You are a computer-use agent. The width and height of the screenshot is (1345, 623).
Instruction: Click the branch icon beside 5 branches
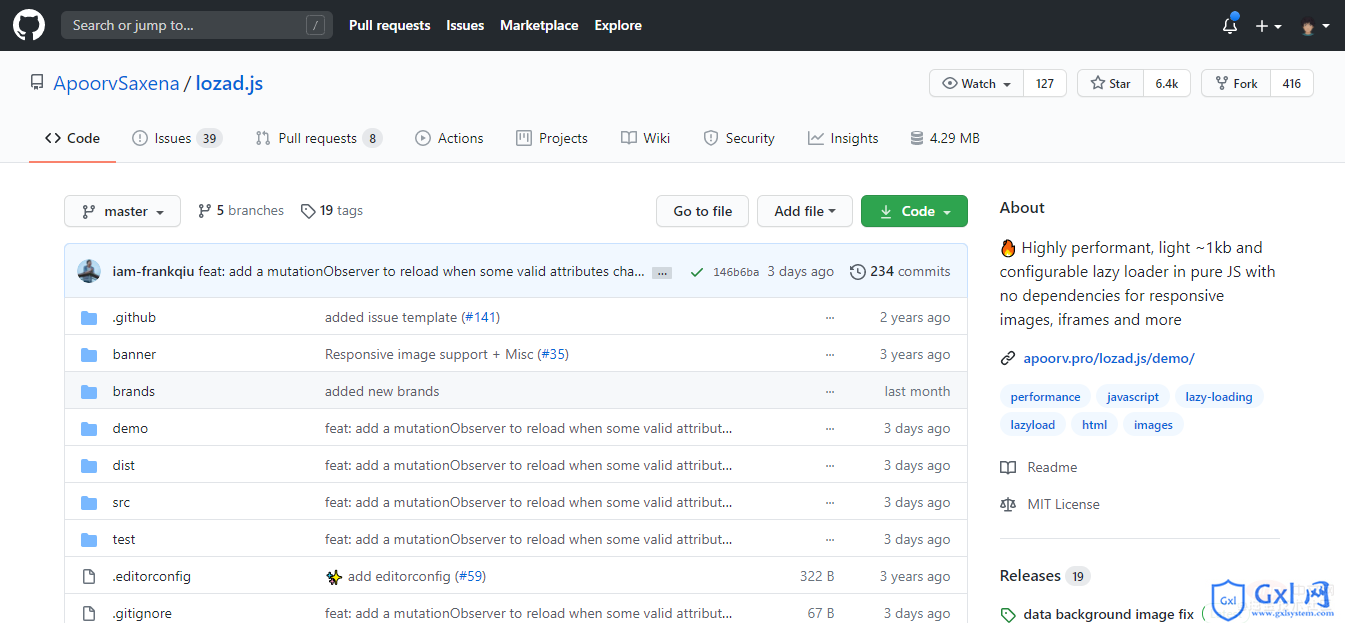(x=204, y=211)
